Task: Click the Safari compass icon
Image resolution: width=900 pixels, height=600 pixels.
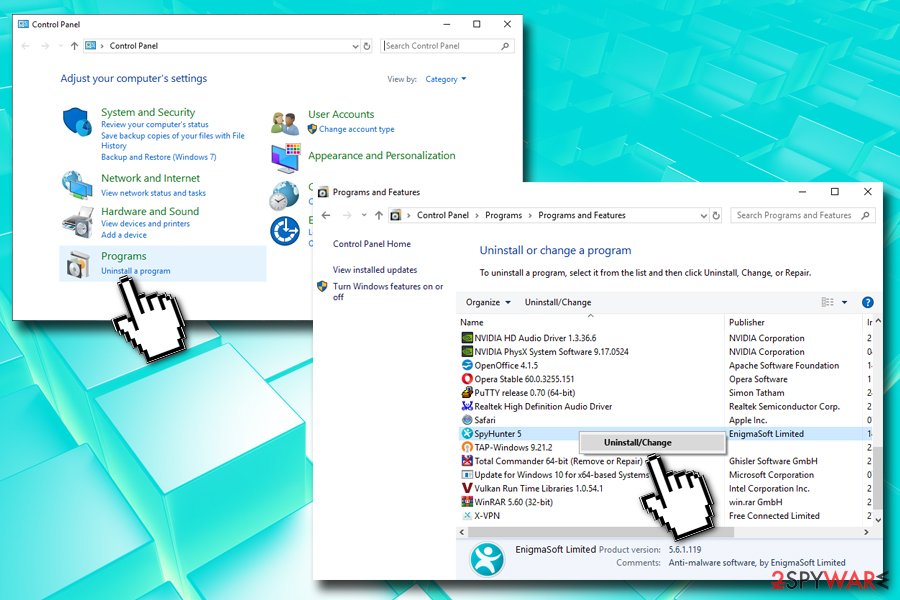Action: pos(467,420)
